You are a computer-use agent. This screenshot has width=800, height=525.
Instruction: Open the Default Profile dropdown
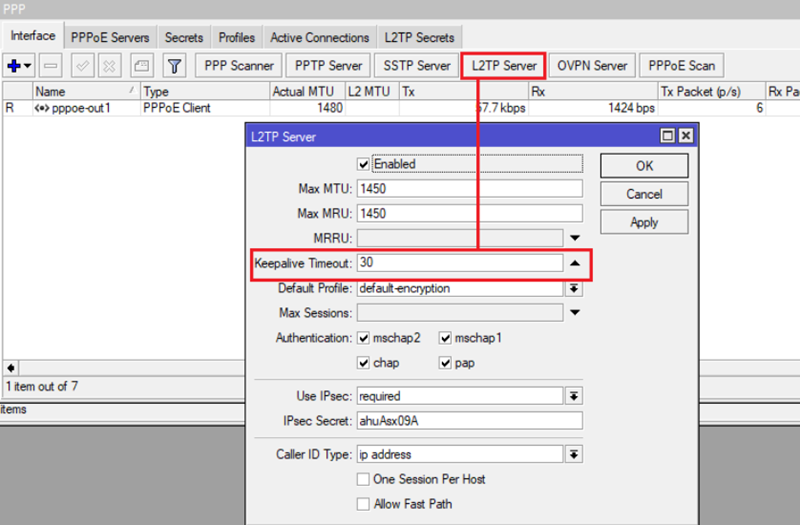pos(574,289)
